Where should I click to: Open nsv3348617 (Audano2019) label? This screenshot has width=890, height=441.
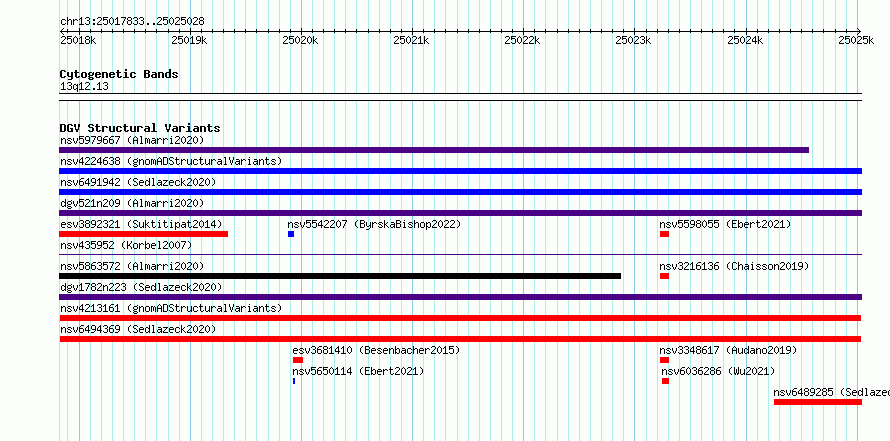pos(728,350)
